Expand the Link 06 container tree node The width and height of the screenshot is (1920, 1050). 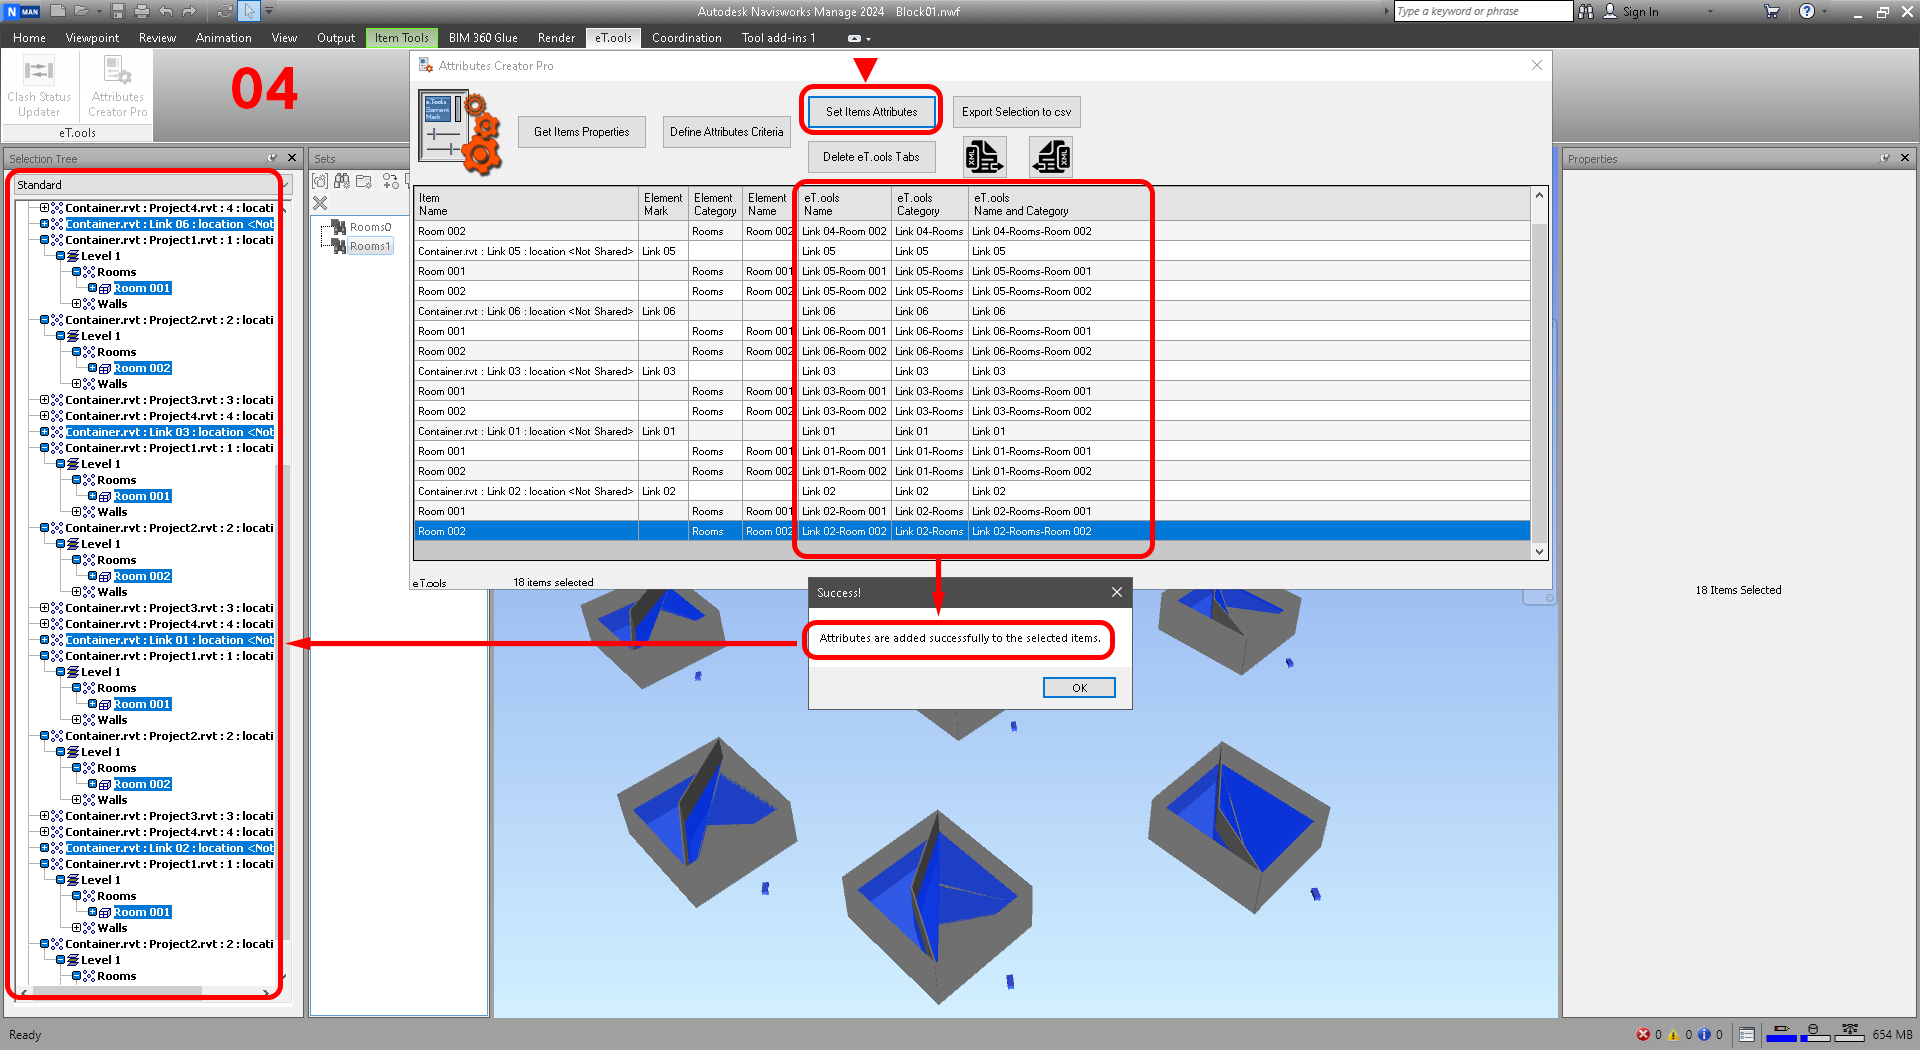[44, 224]
